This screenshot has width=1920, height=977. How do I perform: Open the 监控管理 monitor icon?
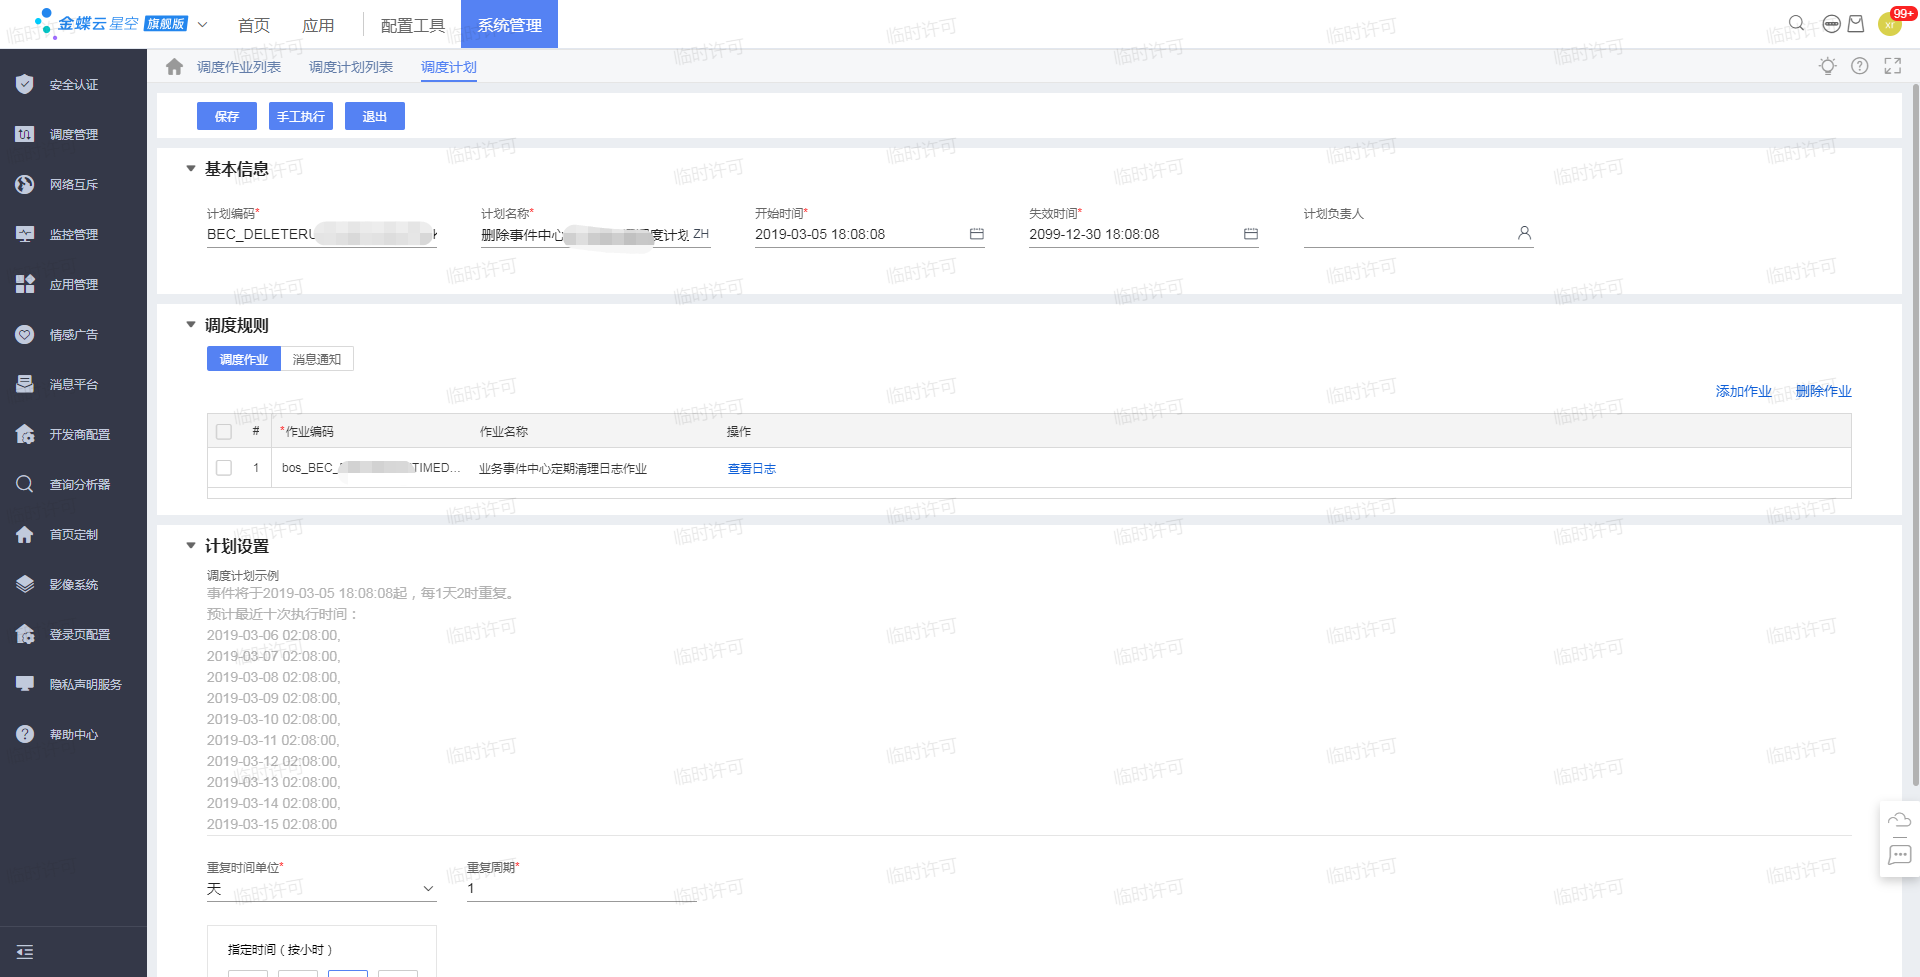[25, 234]
